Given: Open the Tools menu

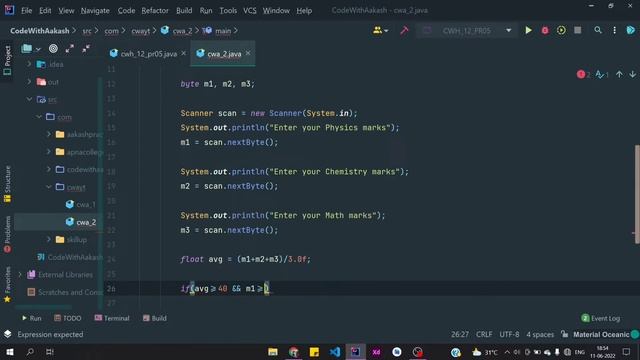Looking at the screenshot, I should (x=228, y=11).
